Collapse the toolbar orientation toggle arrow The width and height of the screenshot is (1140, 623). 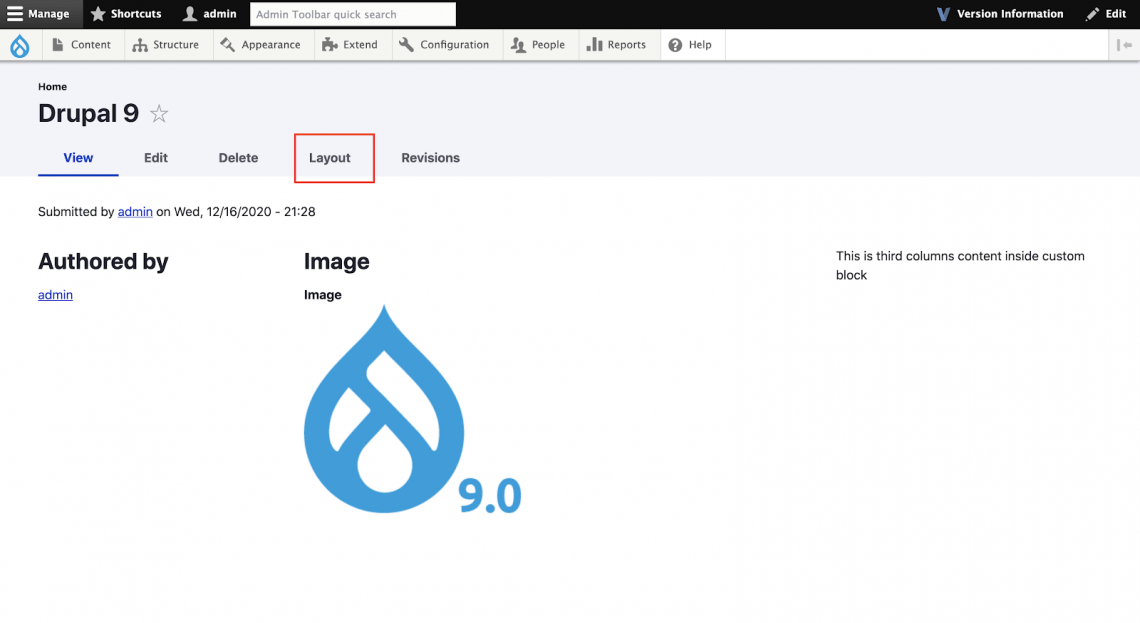1125,45
